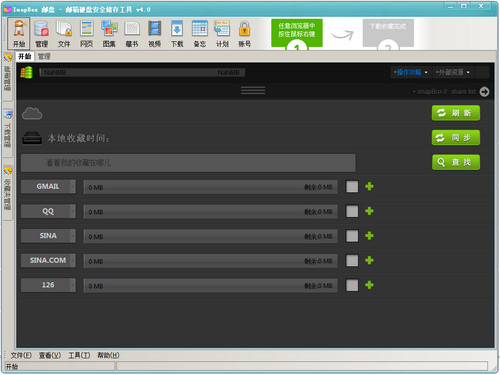Click the GMAIL storage usage bar
The width and height of the screenshot is (500, 375).
coord(211,187)
